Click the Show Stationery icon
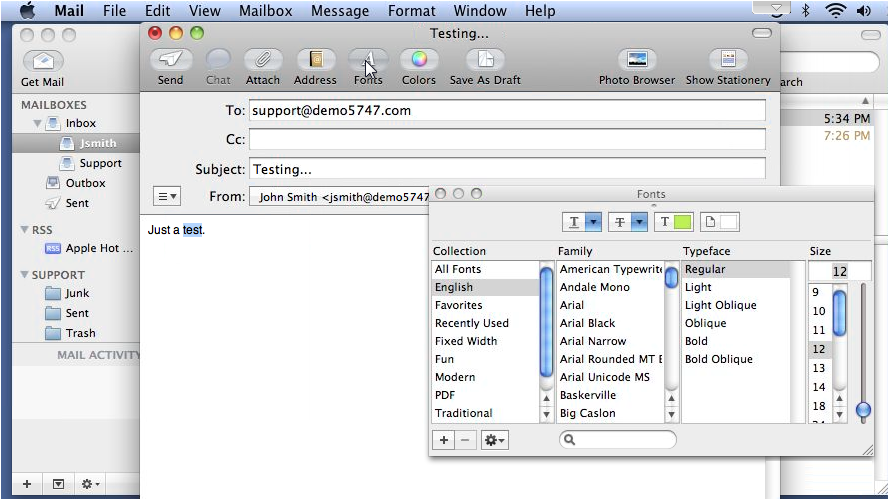The height and width of the screenshot is (500, 889). (x=728, y=60)
